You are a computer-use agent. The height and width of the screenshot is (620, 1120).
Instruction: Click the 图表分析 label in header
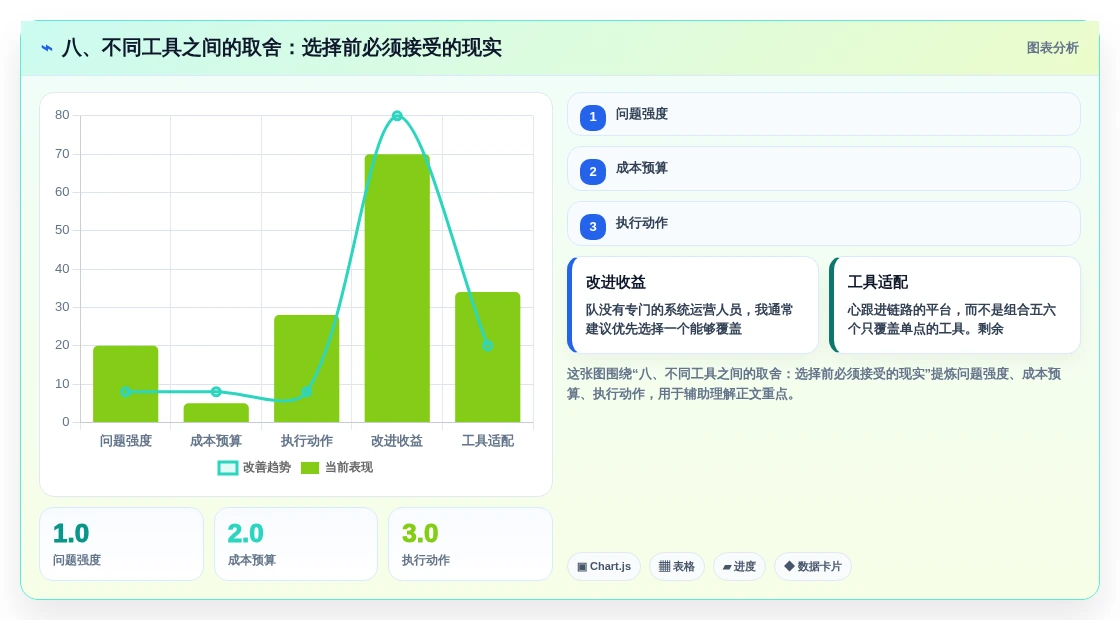coord(1052,48)
